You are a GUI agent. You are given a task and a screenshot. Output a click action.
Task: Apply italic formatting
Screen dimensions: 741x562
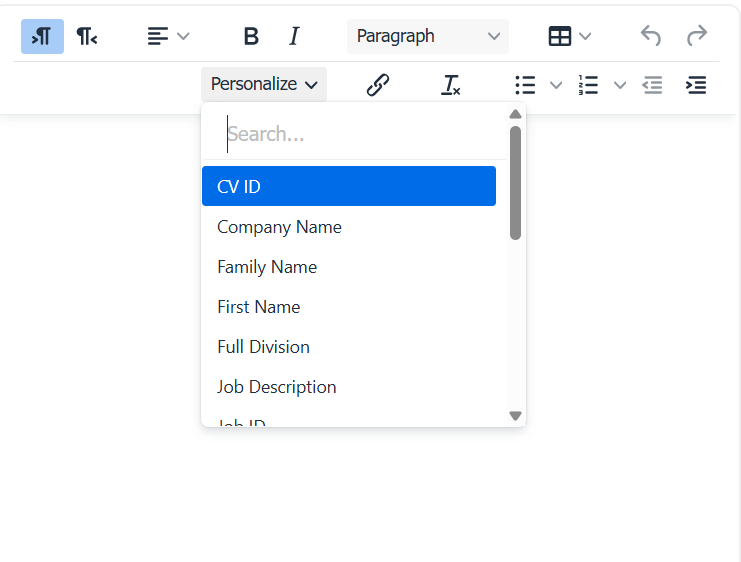[x=294, y=37]
